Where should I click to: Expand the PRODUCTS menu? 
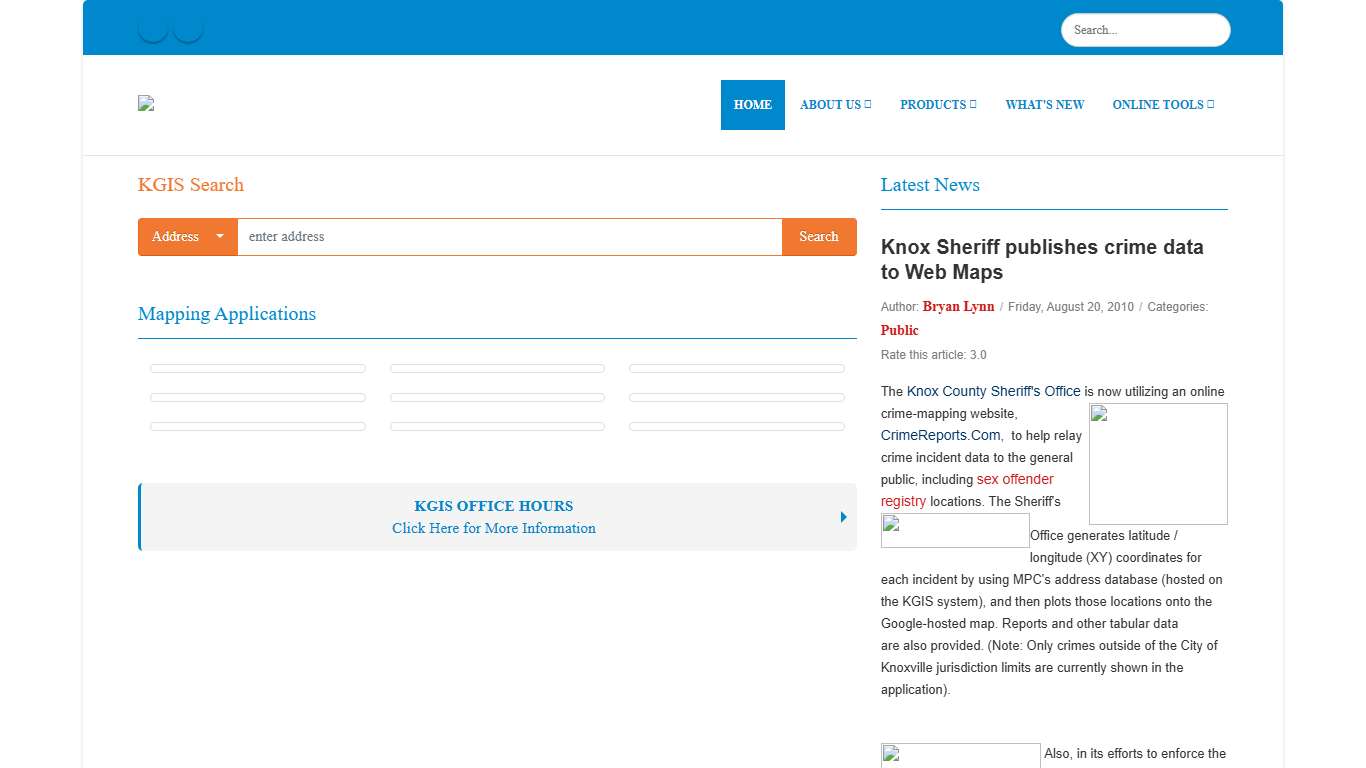coord(937,104)
